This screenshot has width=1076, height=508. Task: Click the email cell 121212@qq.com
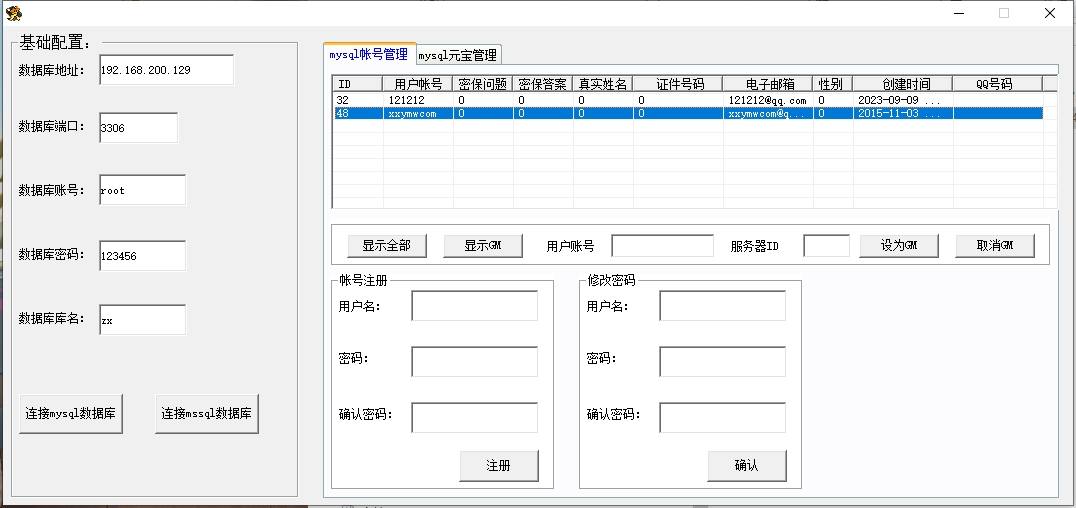pyautogui.click(x=767, y=100)
